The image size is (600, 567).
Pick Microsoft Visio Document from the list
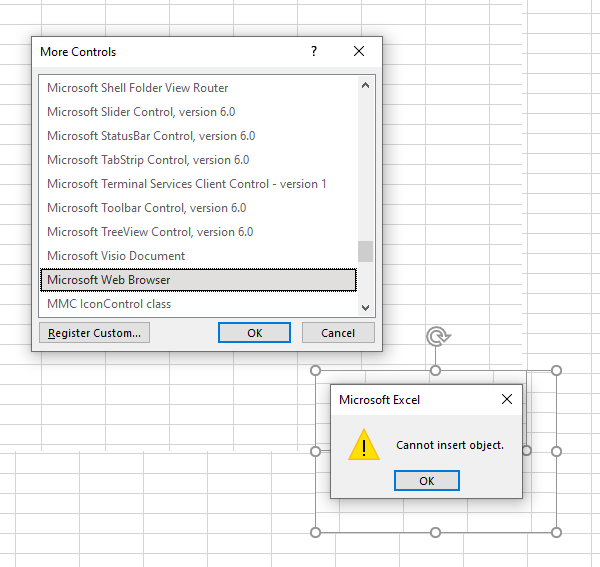click(x=116, y=256)
